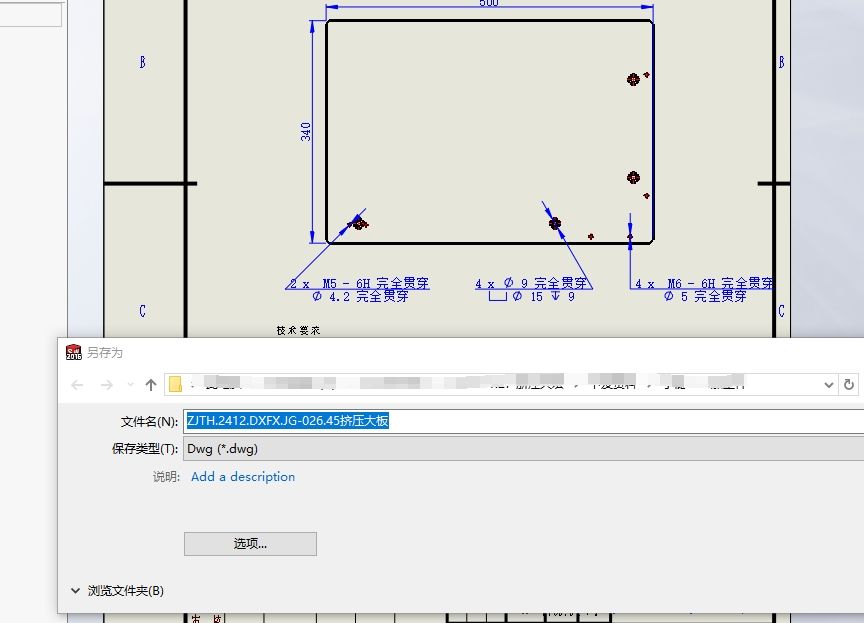Click the bottom-left hole on the plate
The image size is (864, 623).
[x=359, y=224]
